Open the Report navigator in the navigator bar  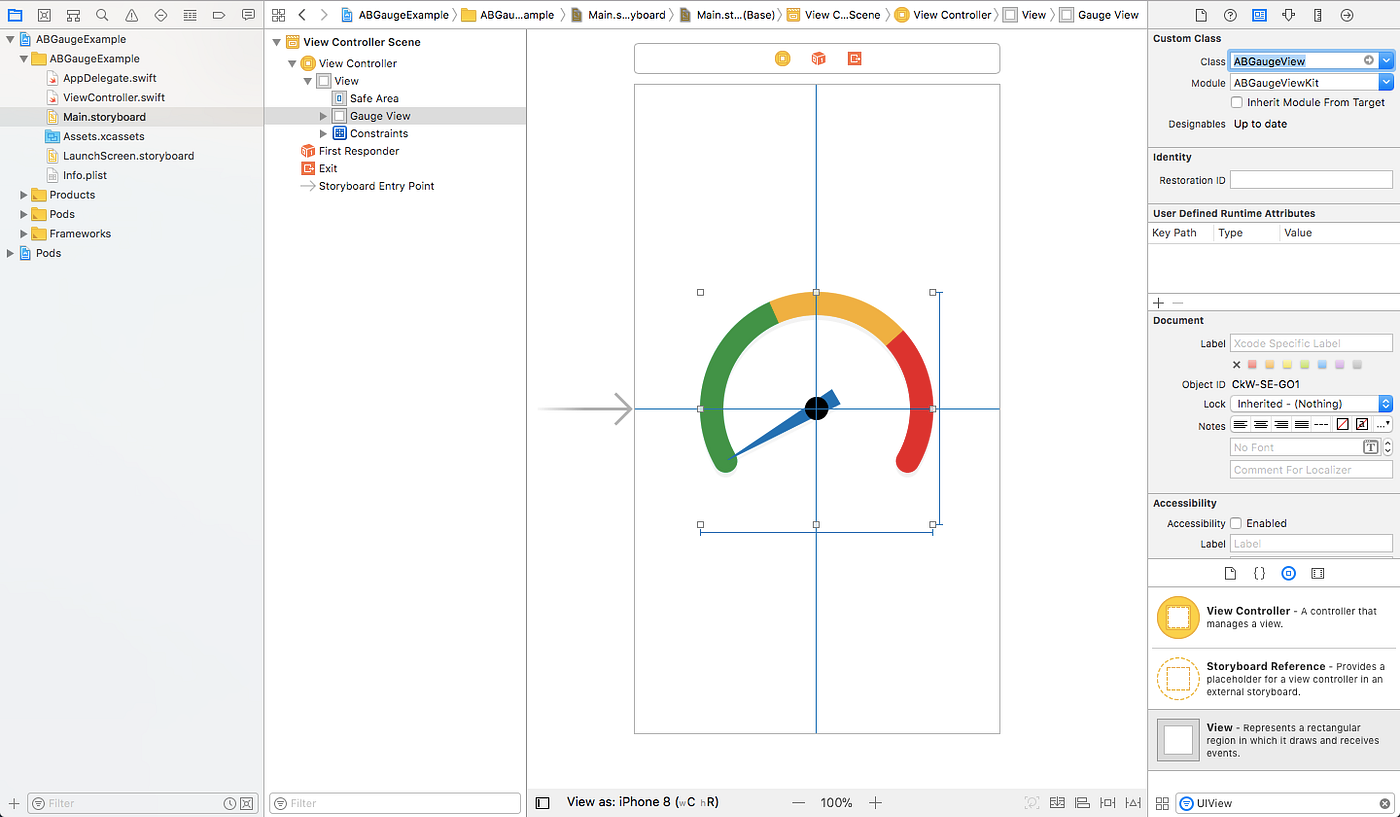(x=247, y=15)
